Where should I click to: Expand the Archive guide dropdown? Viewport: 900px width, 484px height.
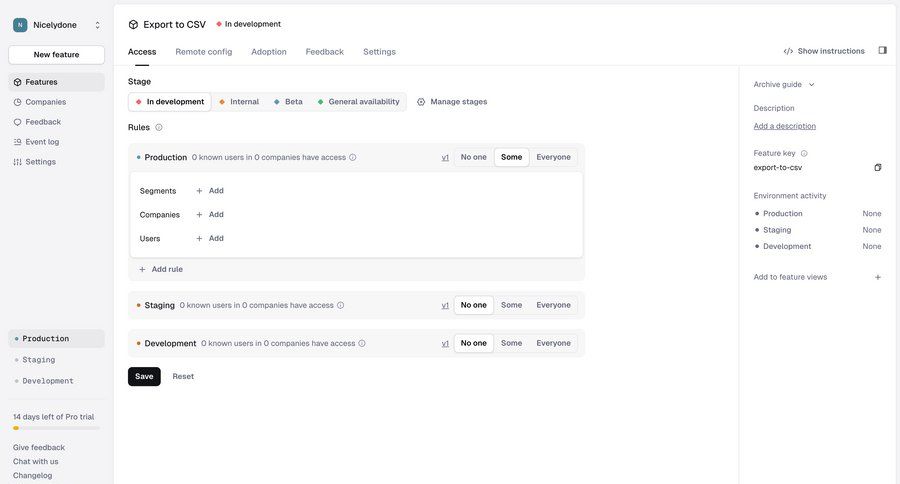tap(784, 84)
